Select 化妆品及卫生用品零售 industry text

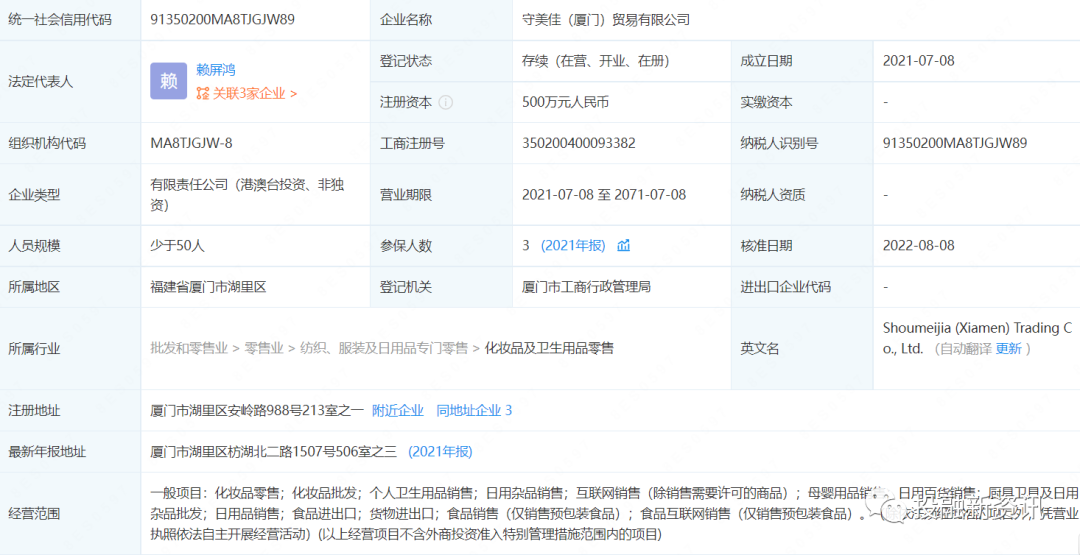[x=549, y=348]
